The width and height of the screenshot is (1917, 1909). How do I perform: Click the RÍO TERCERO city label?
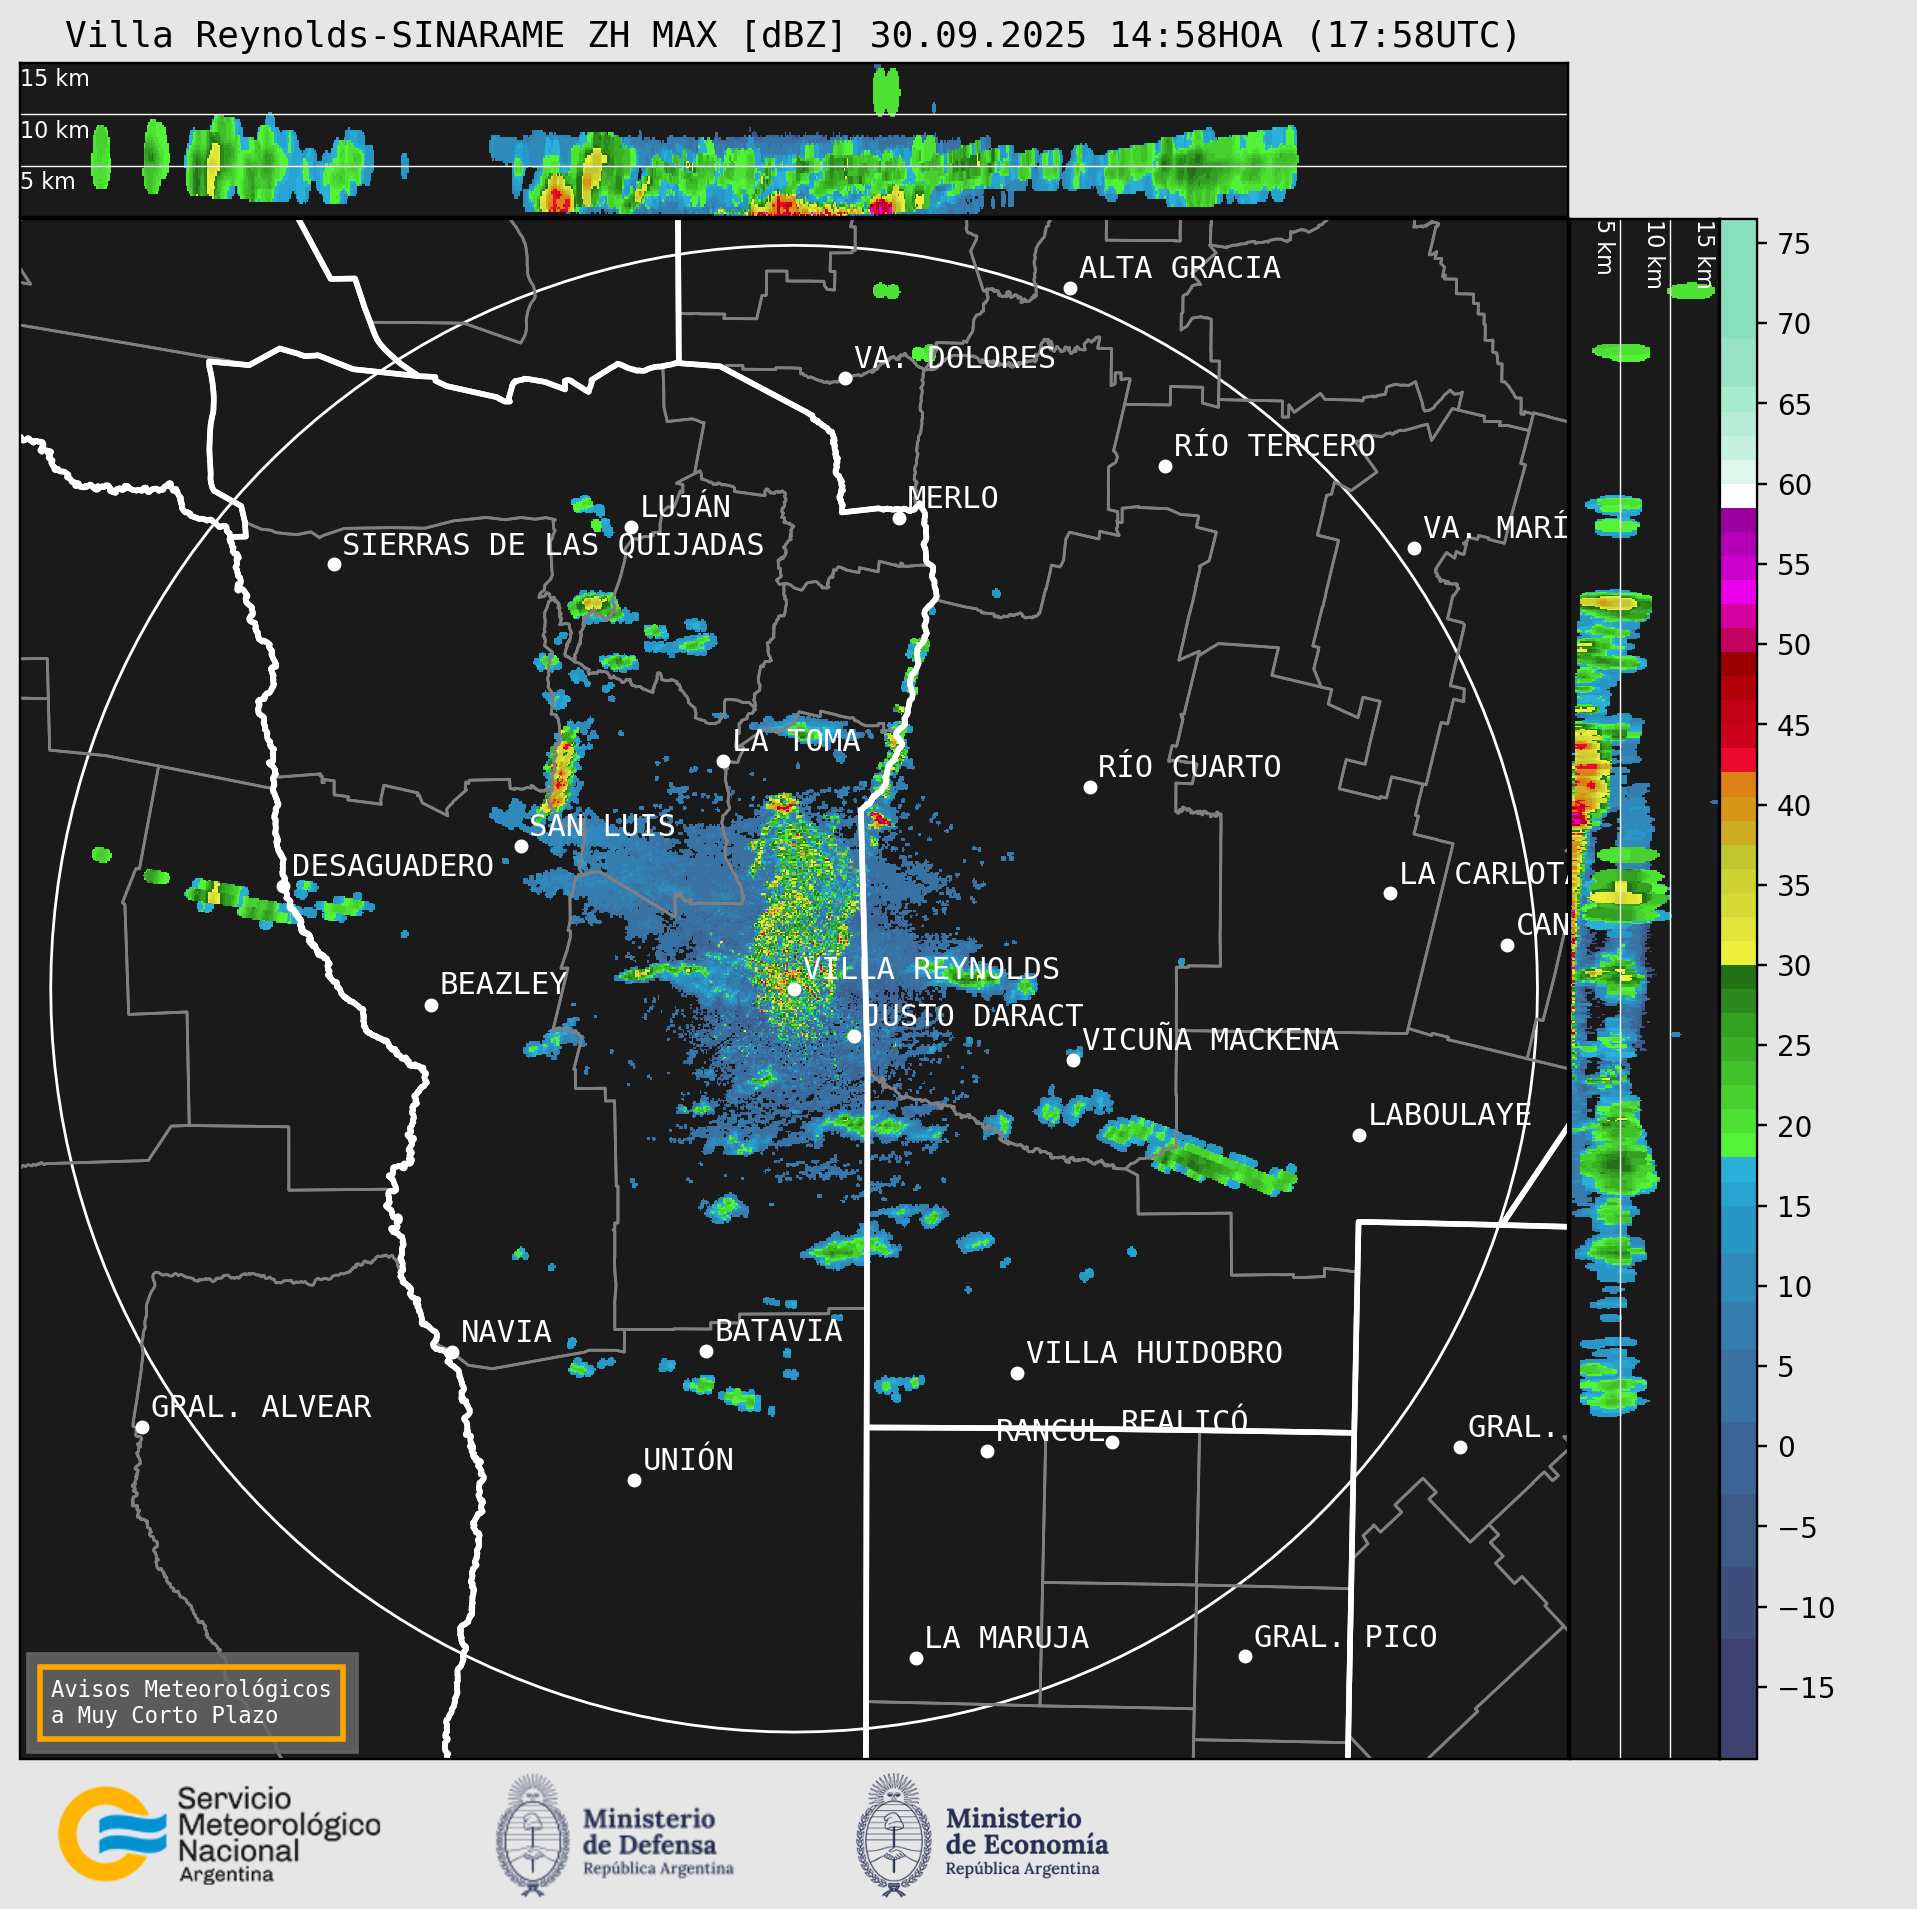coord(1275,445)
